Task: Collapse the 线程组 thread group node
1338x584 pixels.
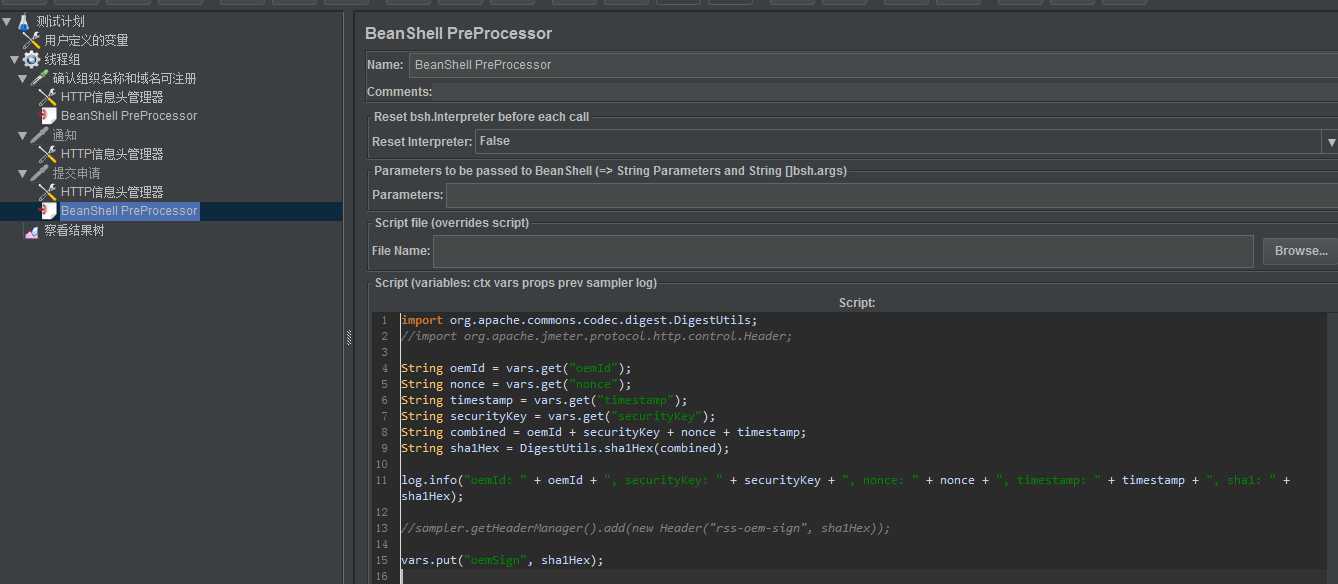Action: point(14,59)
